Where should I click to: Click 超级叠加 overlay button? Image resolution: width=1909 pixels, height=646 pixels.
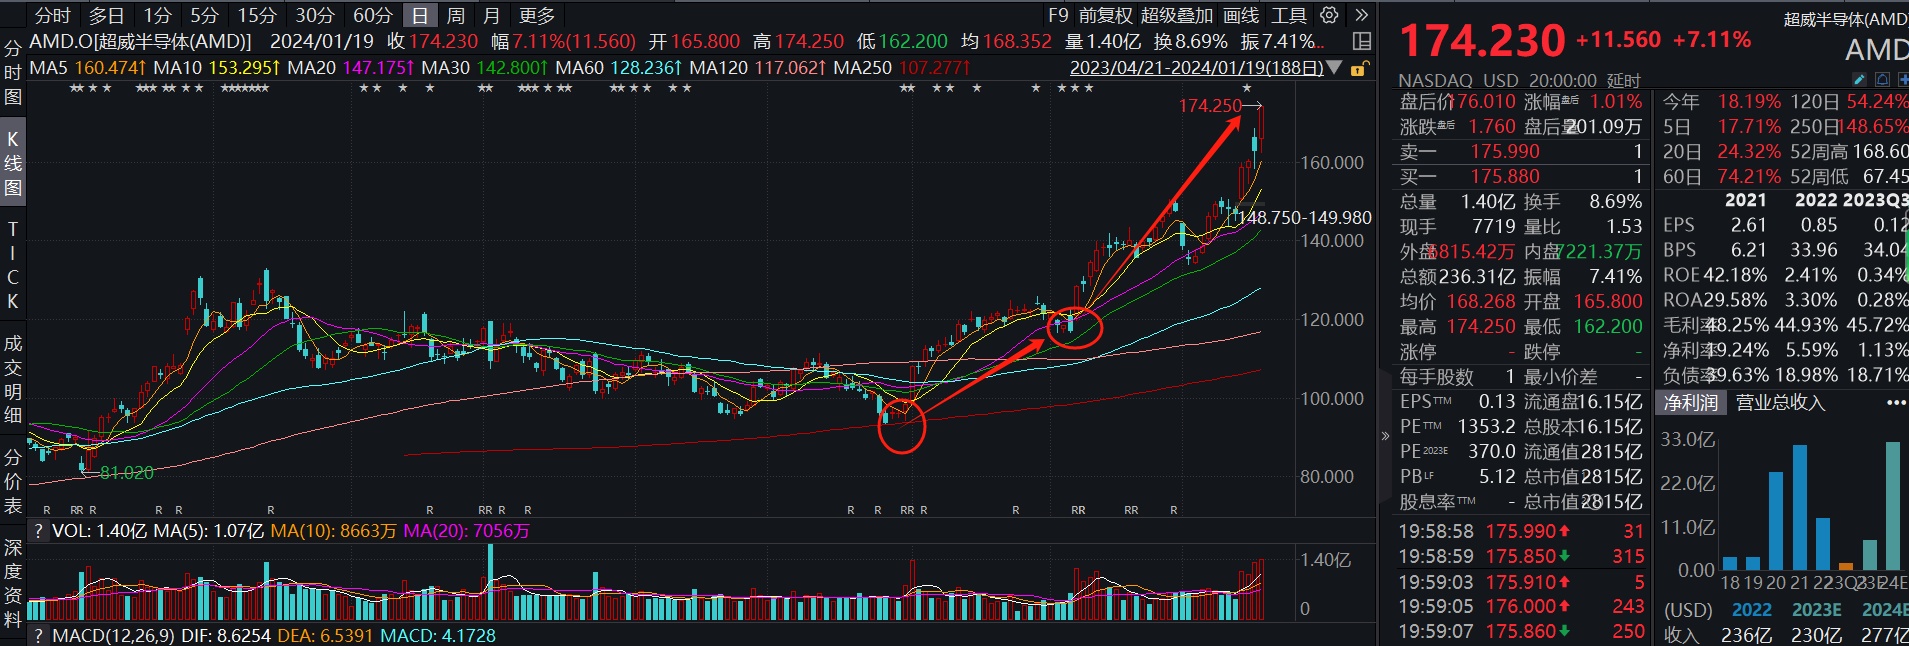pyautogui.click(x=1177, y=15)
